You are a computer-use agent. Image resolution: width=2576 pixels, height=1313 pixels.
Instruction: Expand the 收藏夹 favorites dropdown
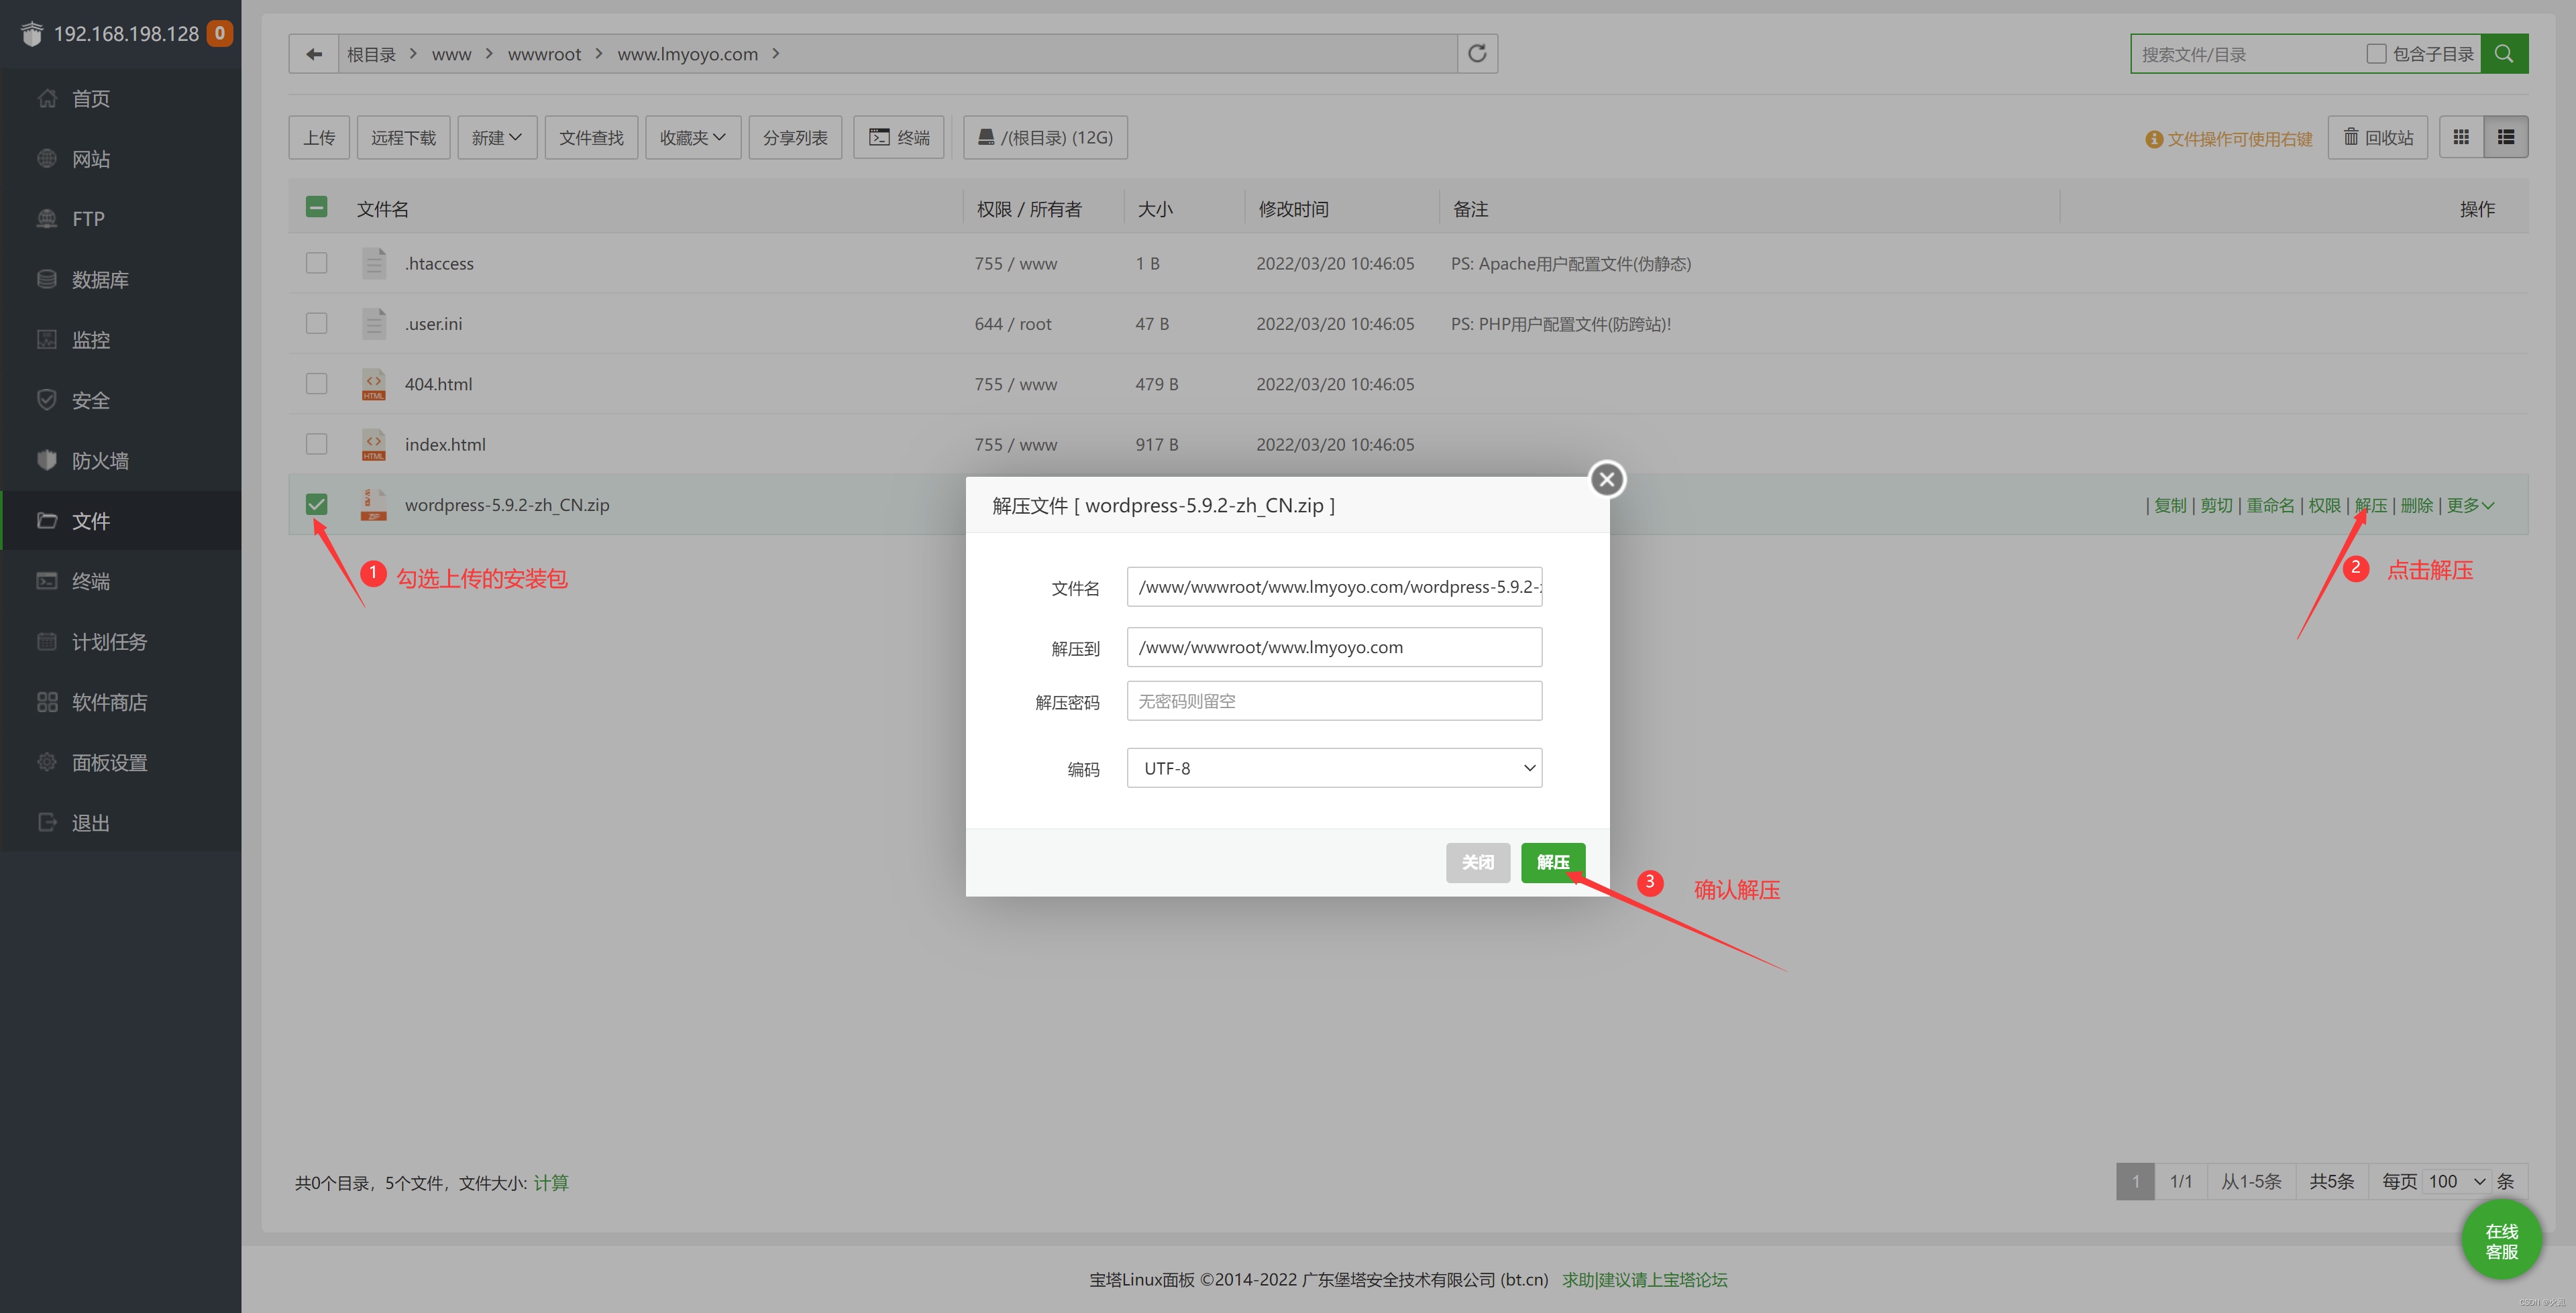pyautogui.click(x=693, y=137)
